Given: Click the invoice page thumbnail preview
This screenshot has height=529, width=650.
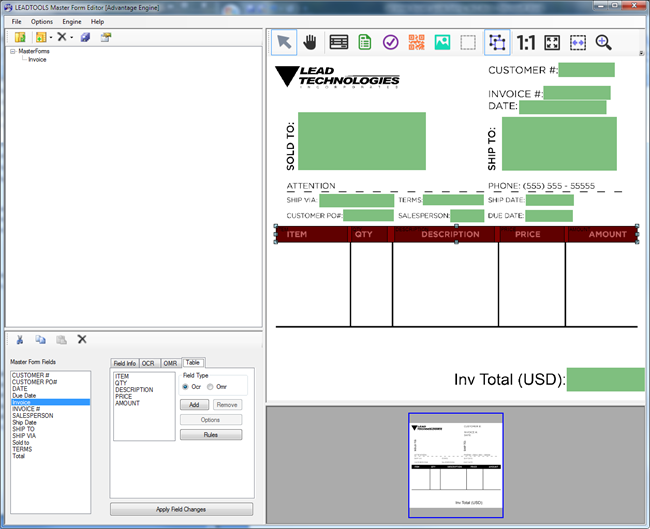Looking at the screenshot, I should point(455,465).
